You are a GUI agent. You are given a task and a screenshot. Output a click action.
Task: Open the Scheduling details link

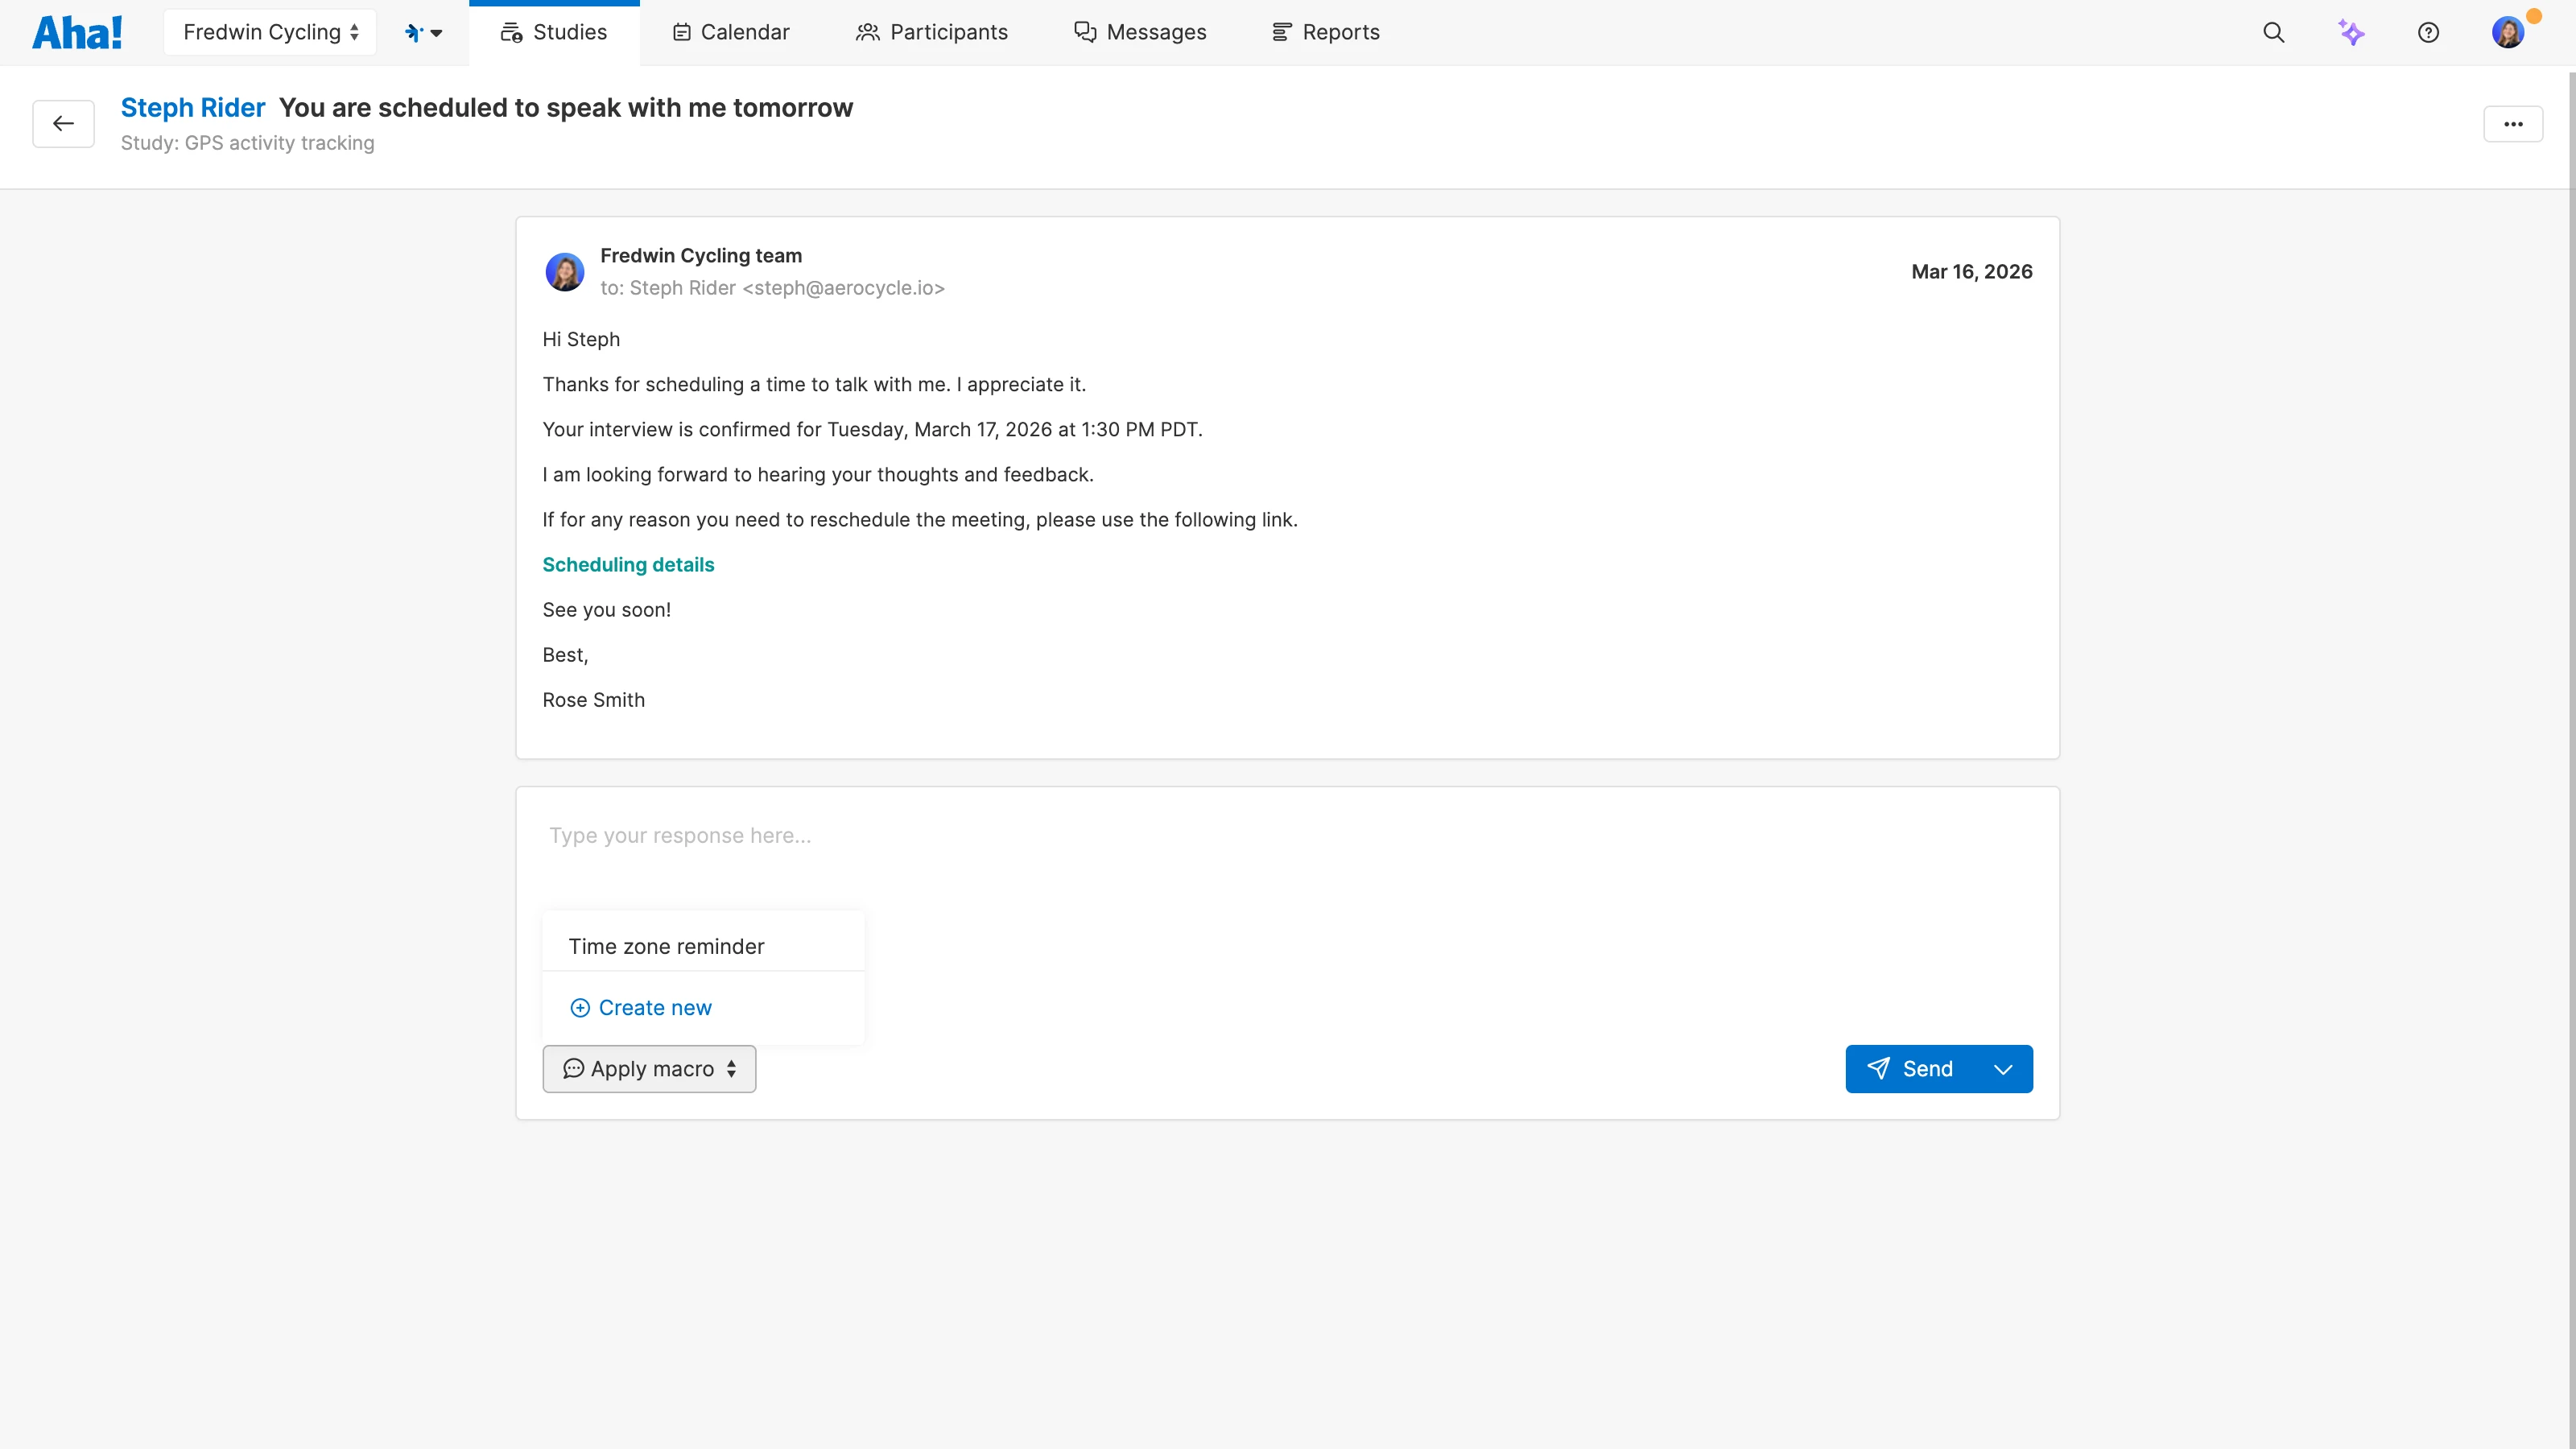click(628, 564)
